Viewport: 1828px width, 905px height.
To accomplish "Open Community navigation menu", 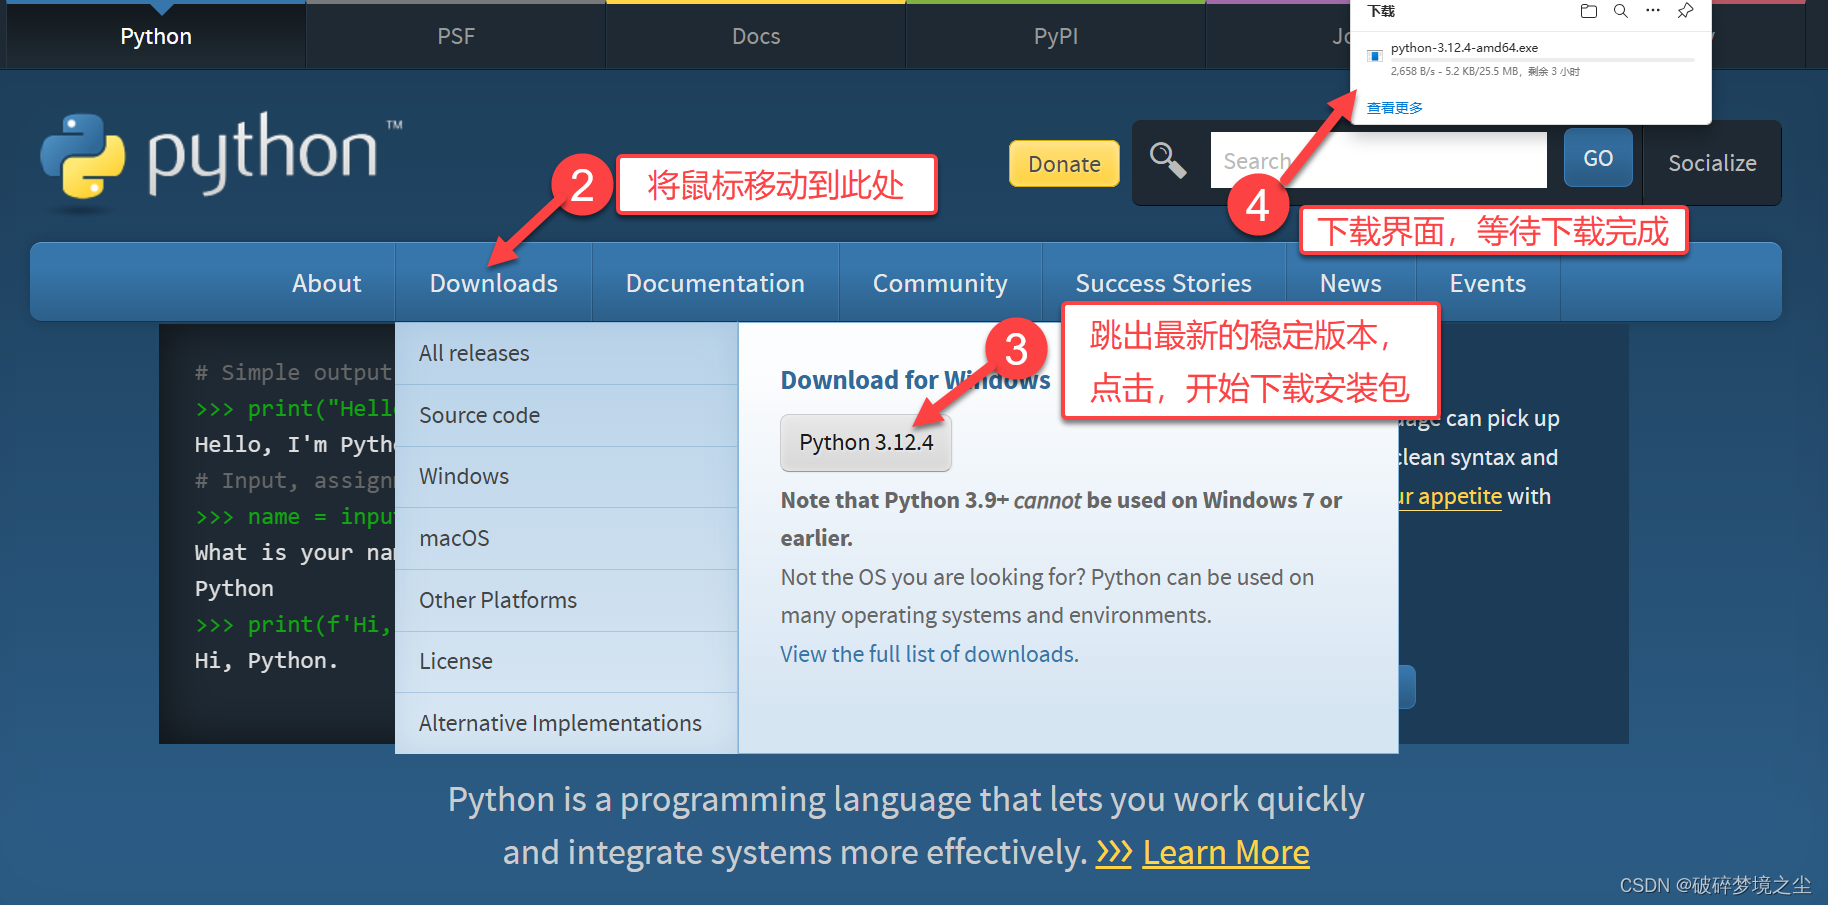I will pos(940,283).
